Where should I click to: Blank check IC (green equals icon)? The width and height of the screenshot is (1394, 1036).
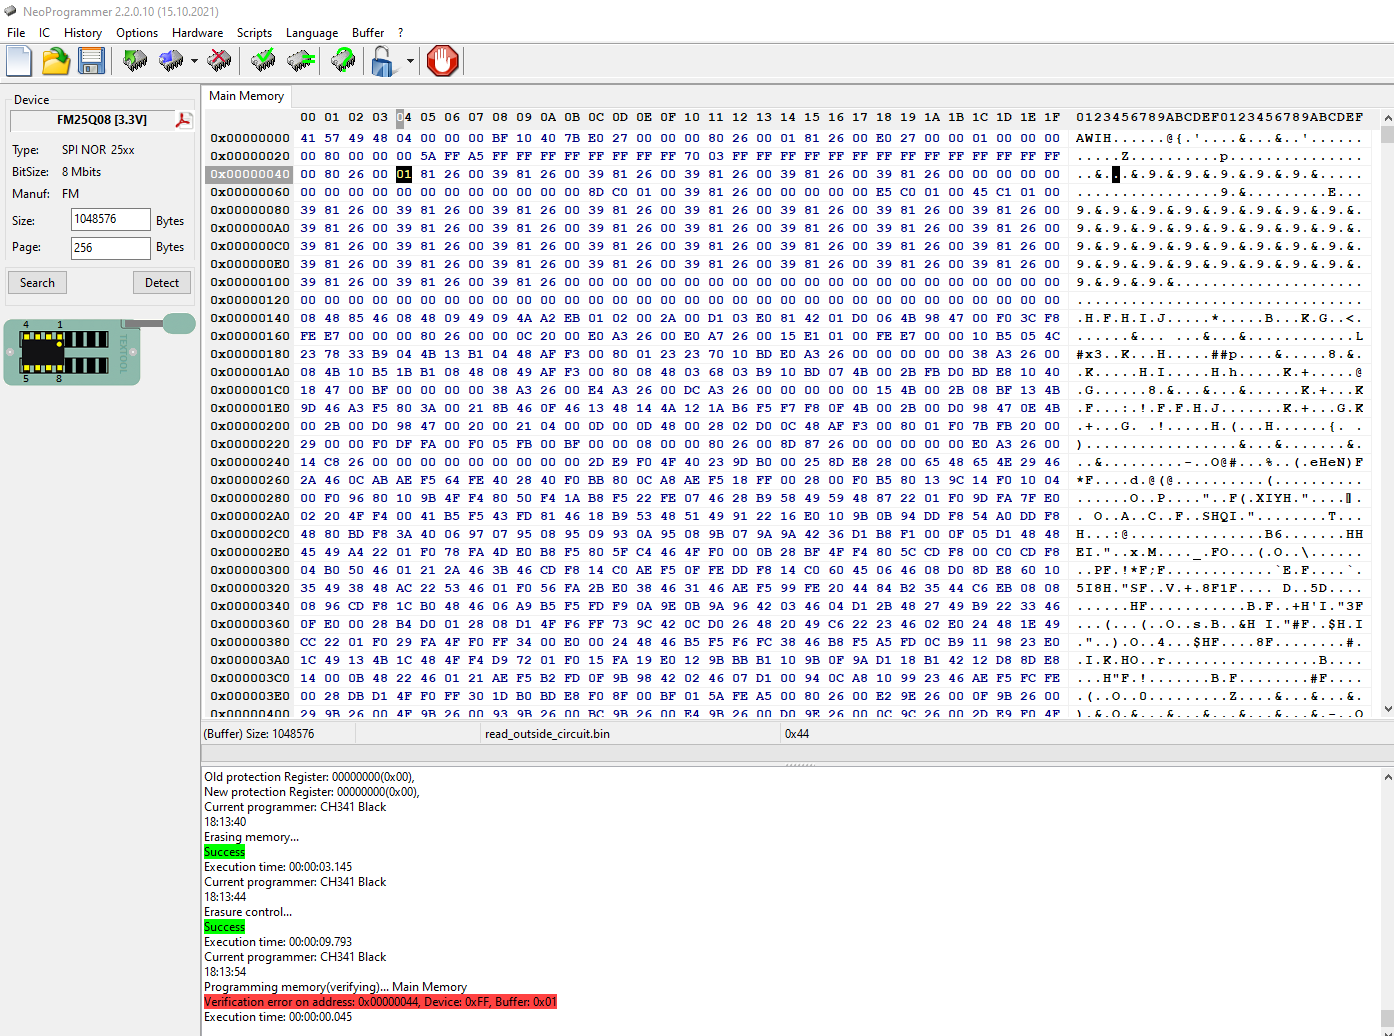click(x=301, y=61)
